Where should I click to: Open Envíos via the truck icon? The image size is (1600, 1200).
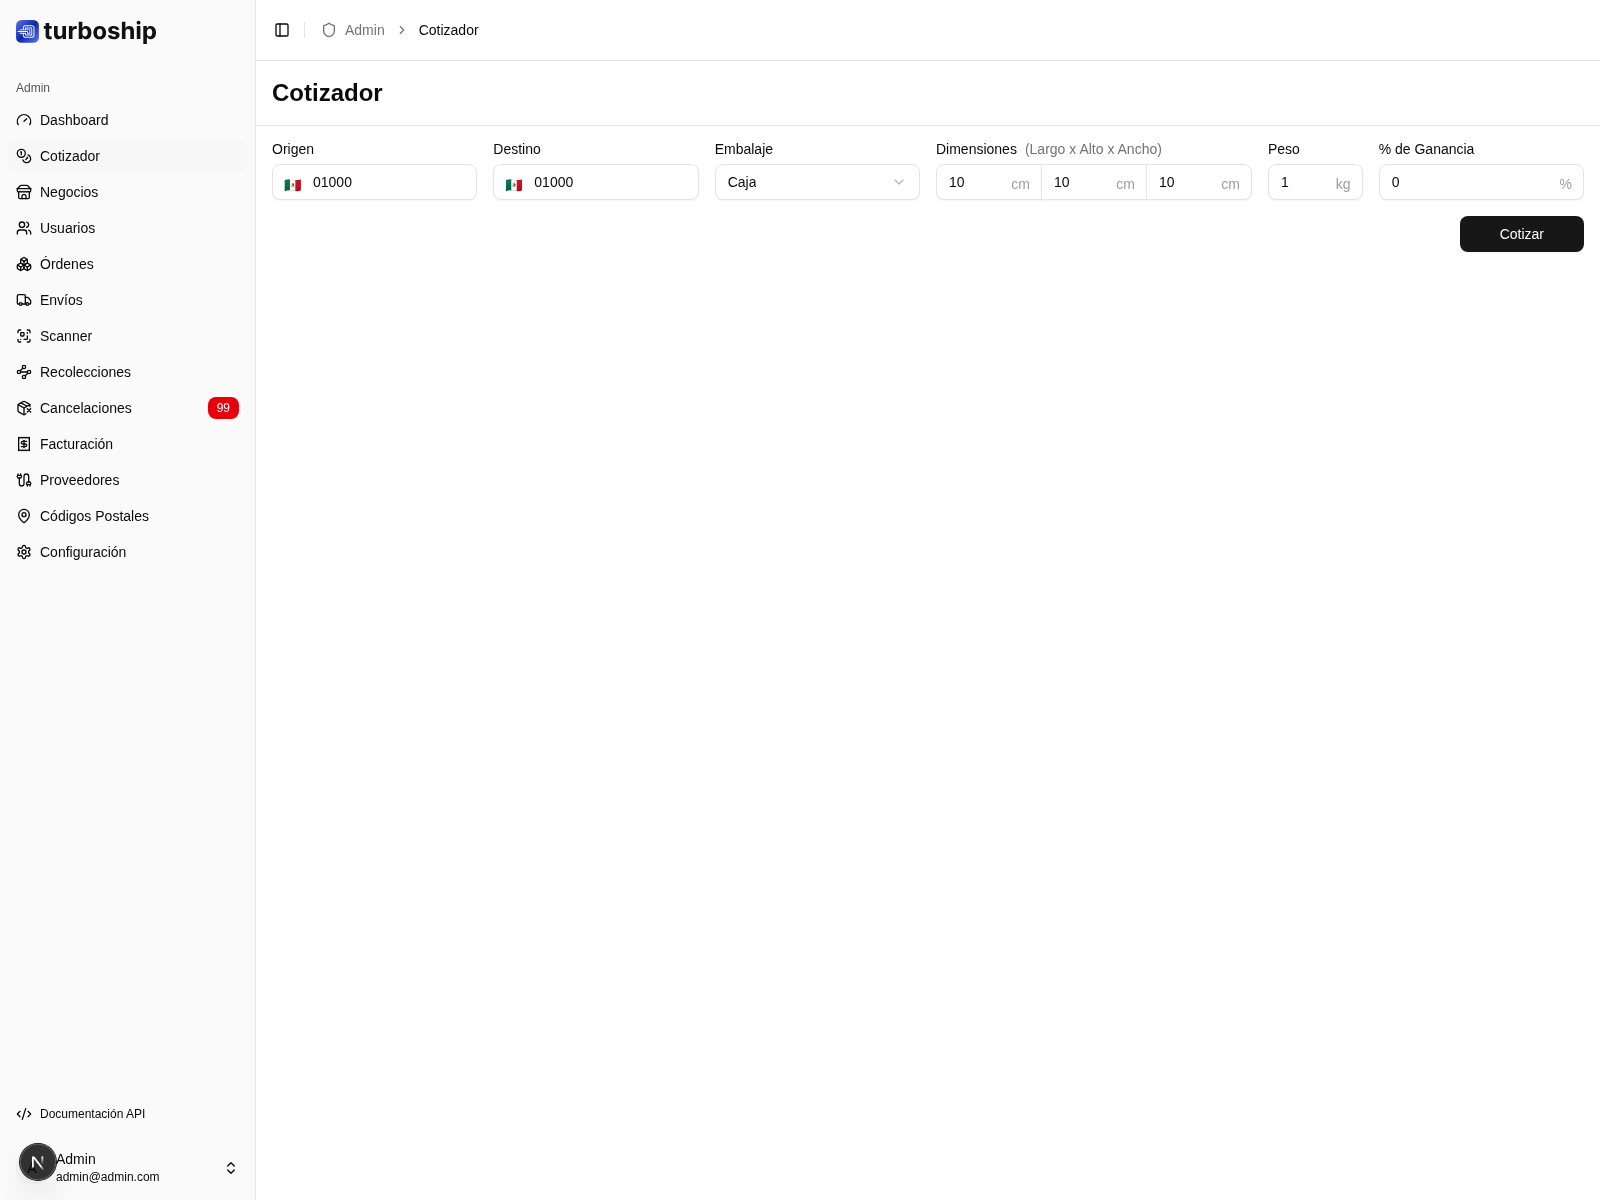(24, 300)
